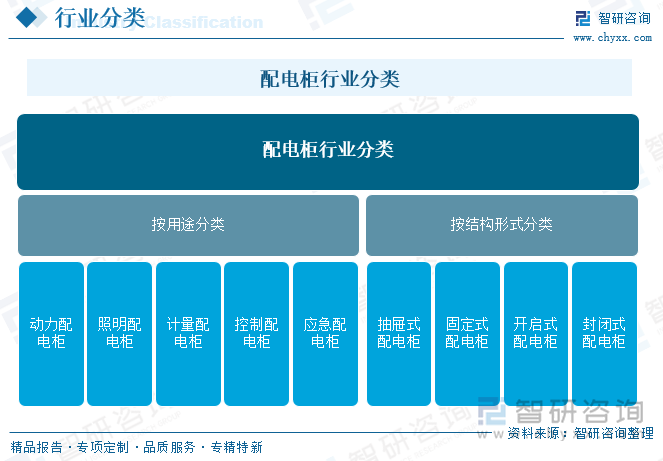The width and height of the screenshot is (663, 461).
Task: Select the dark blue 配电柜行业分类 box
Action: click(x=328, y=152)
